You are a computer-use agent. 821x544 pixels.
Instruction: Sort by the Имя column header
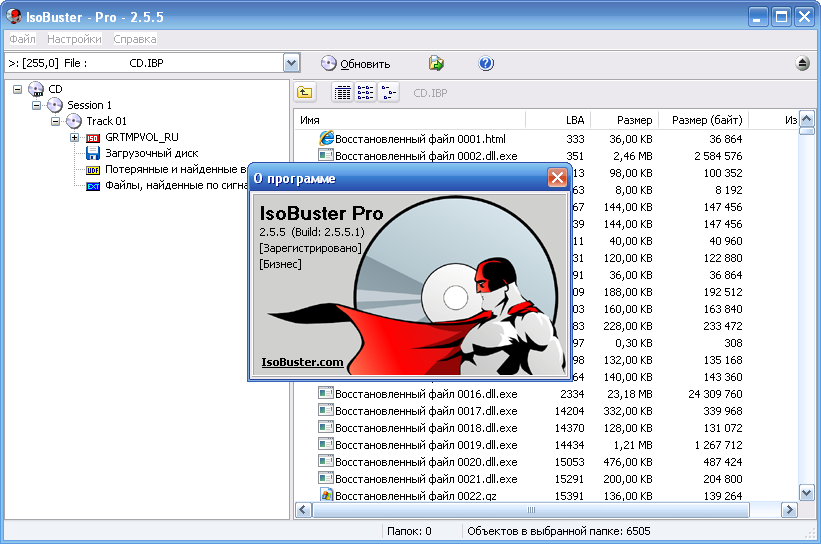tap(410, 120)
